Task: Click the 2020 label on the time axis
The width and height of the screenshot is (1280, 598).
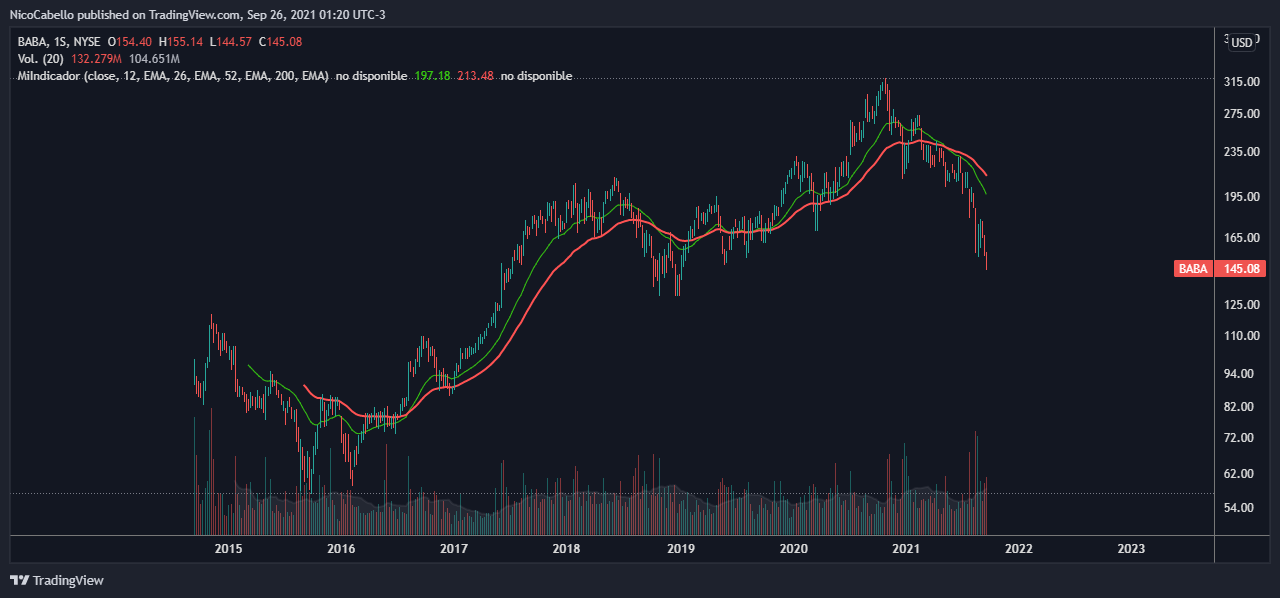Action: point(793,549)
